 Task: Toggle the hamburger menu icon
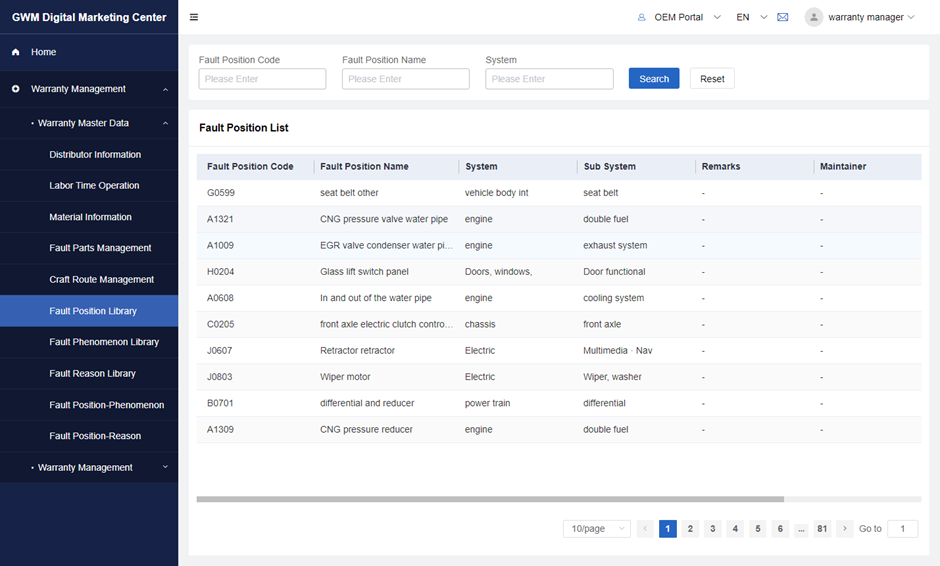(x=194, y=17)
